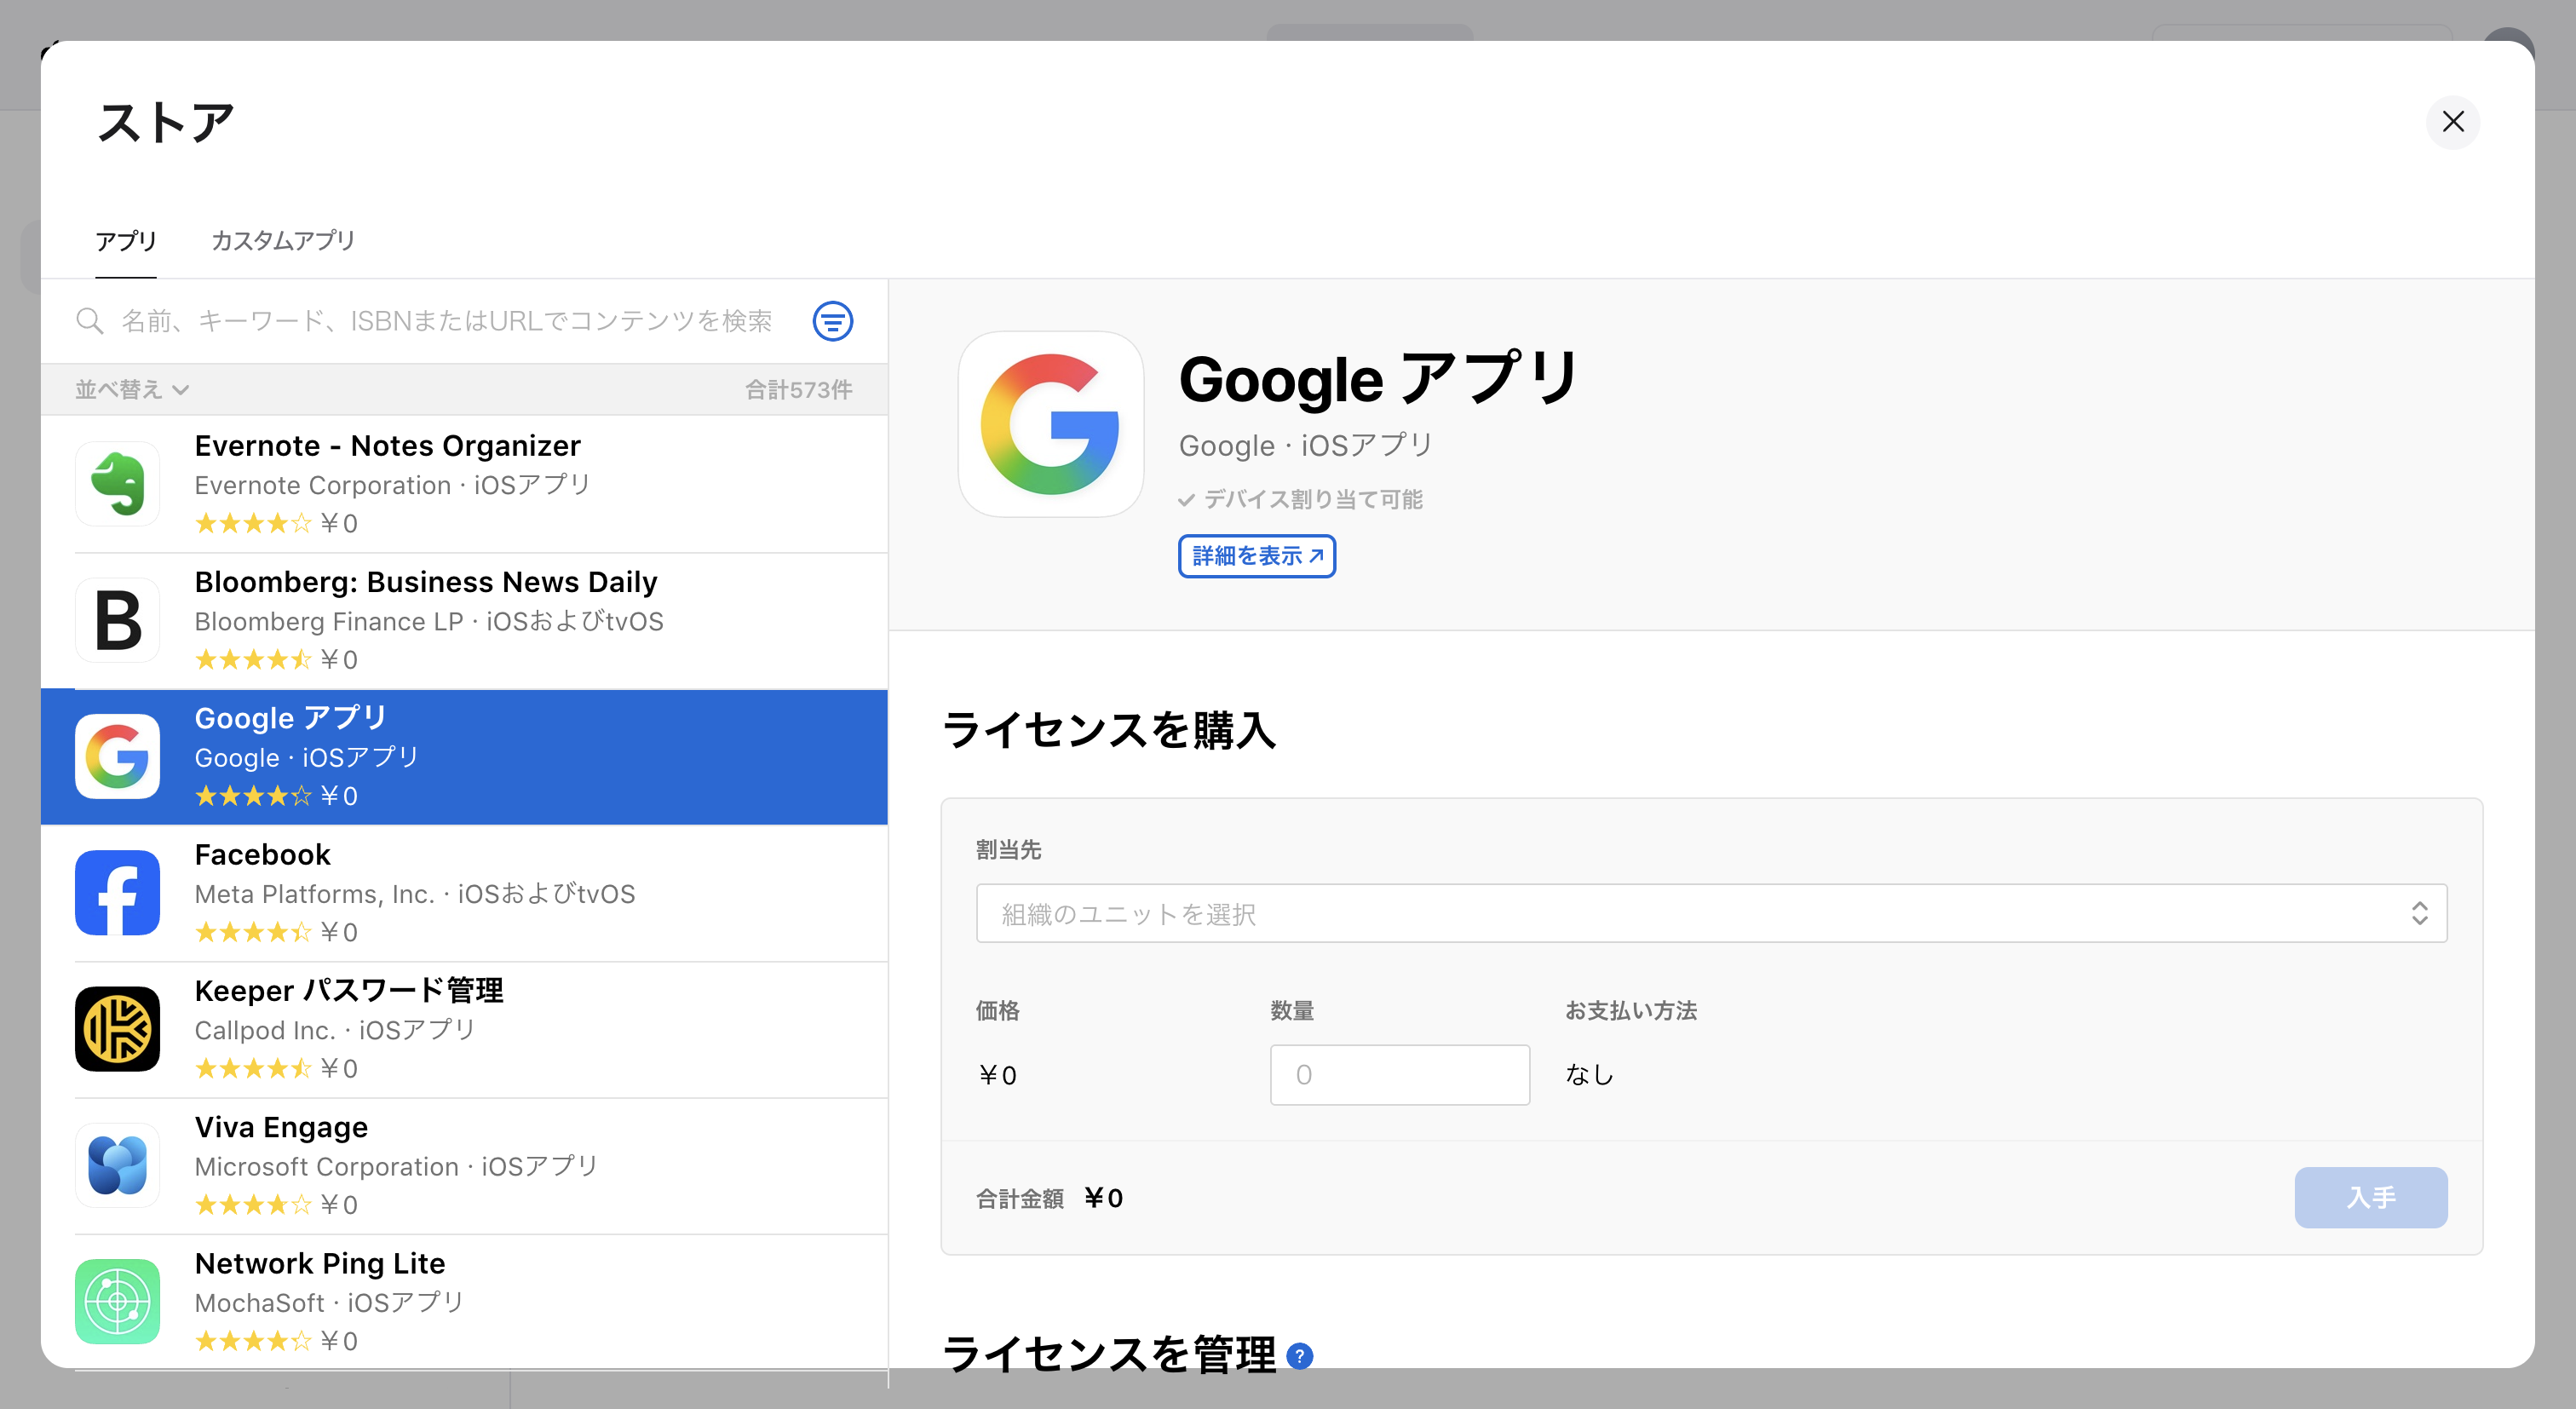Screen dimensions: 2576x1409
Task: Expand the 並べ替え sort dropdown
Action: [x=132, y=389]
